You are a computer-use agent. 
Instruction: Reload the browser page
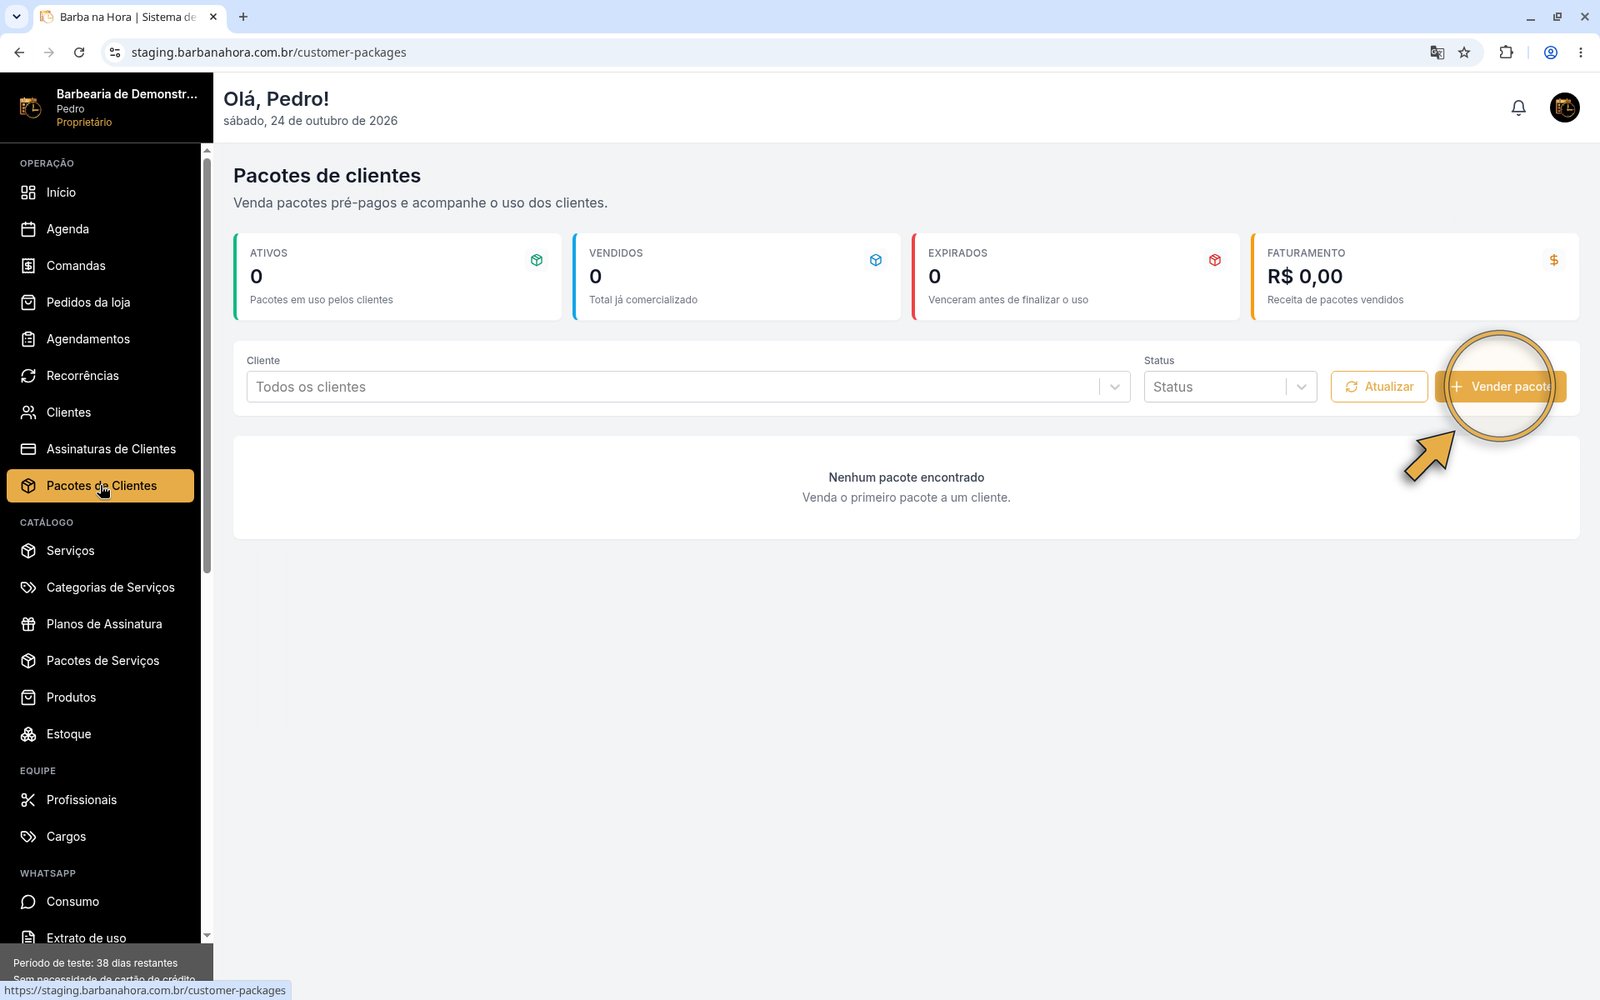[x=79, y=52]
